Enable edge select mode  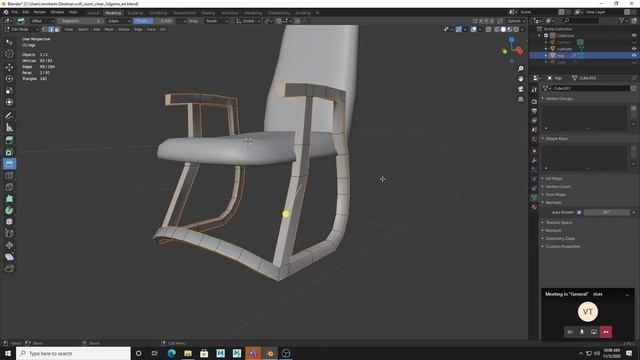point(51,29)
